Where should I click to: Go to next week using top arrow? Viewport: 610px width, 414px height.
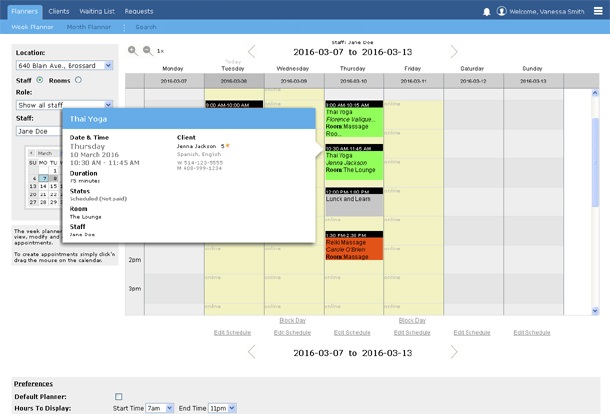[x=454, y=51]
